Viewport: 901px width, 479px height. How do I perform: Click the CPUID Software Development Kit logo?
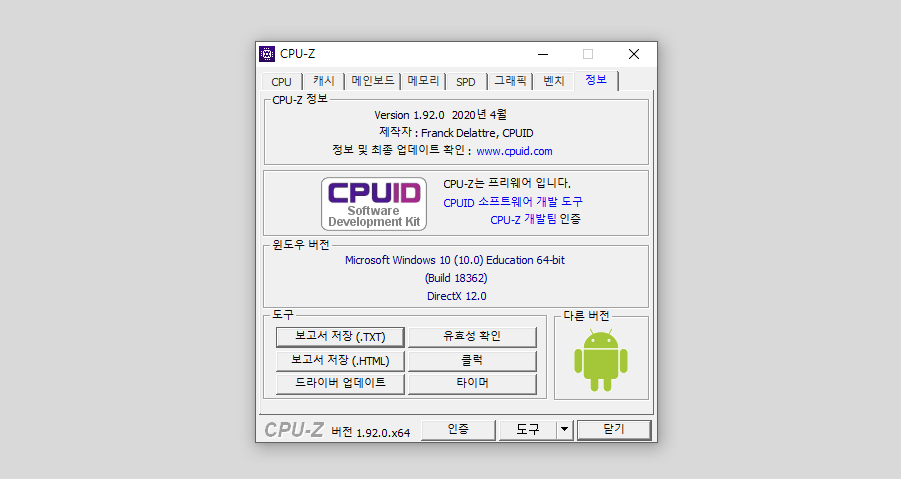[x=374, y=204]
